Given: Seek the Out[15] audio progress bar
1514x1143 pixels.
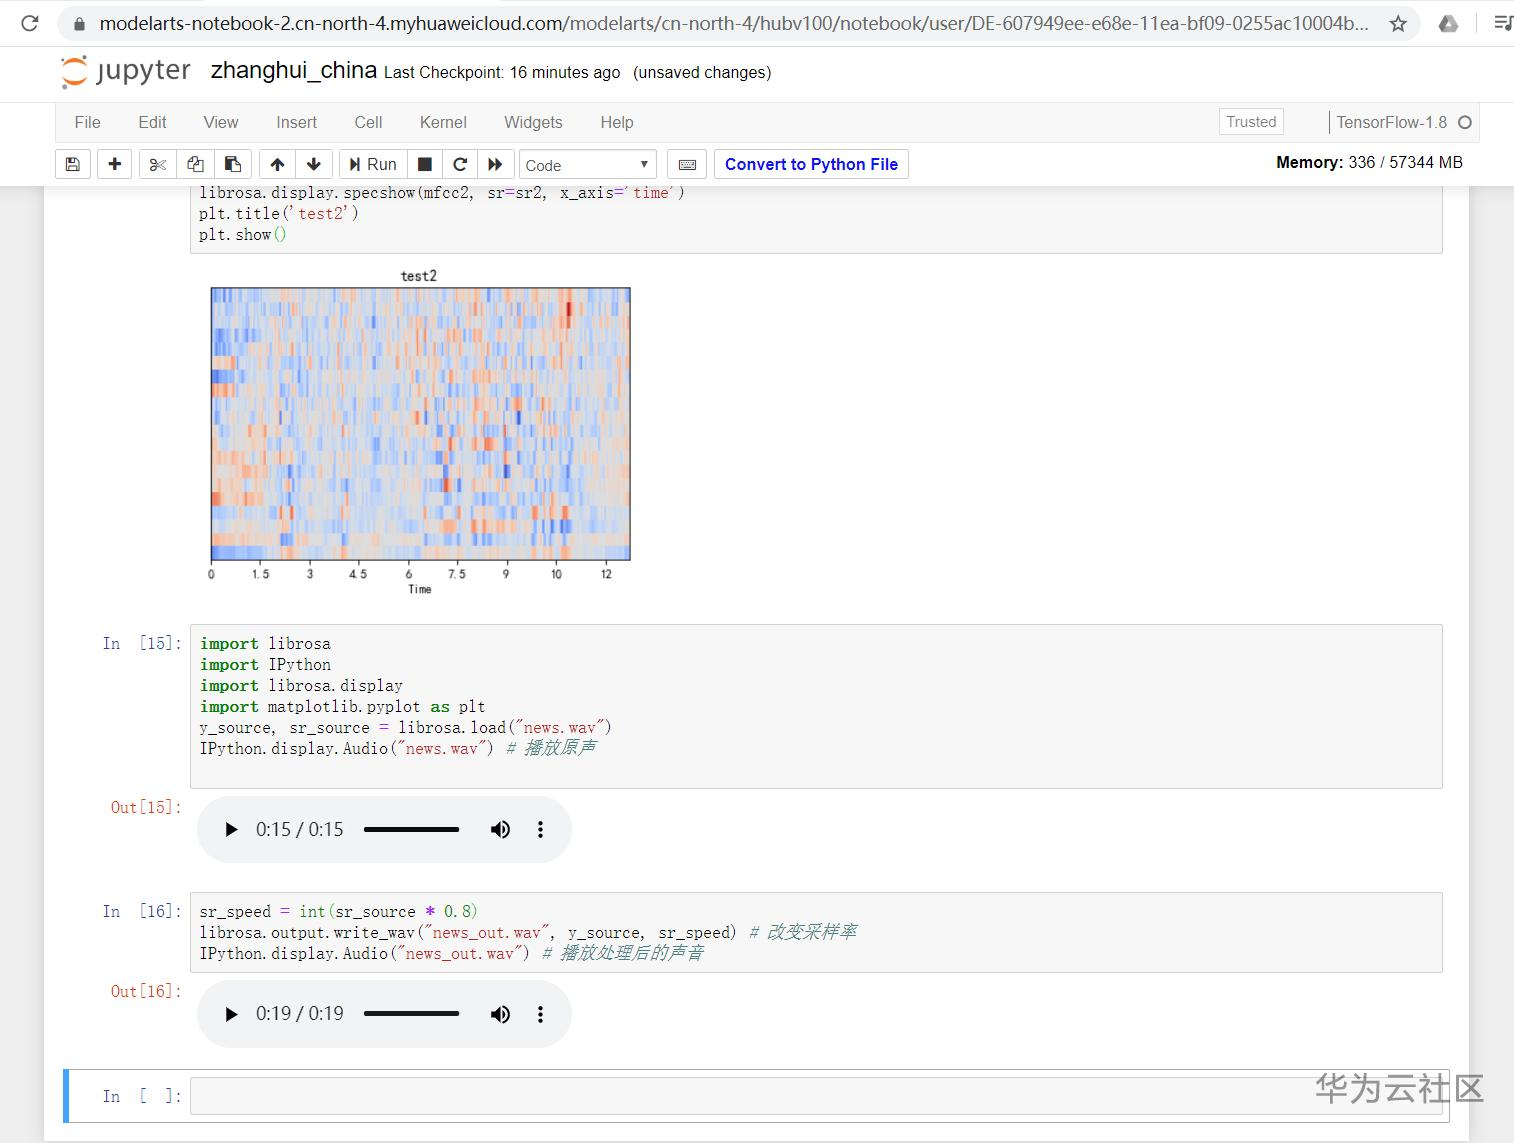Looking at the screenshot, I should point(411,829).
